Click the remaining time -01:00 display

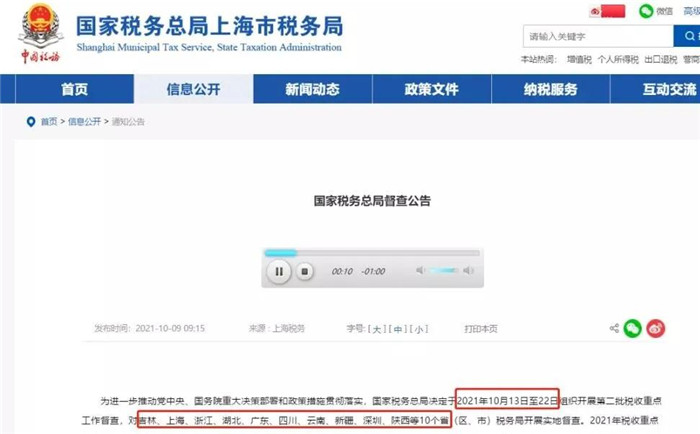pos(373,271)
